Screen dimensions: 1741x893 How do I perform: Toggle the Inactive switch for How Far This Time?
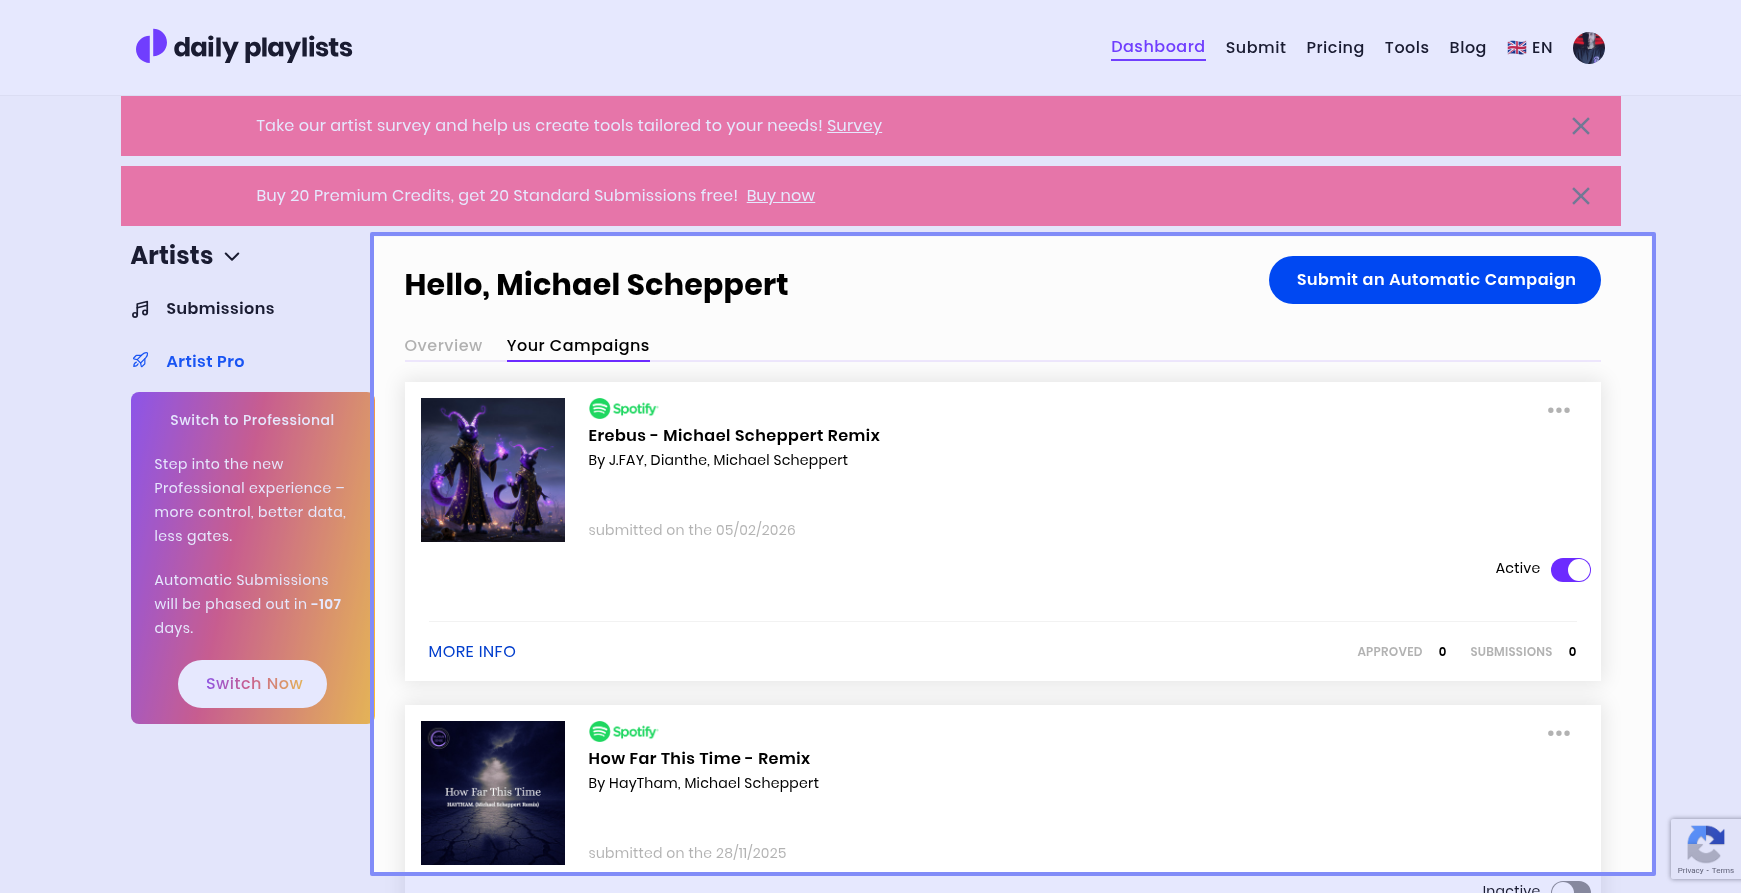click(1570, 887)
